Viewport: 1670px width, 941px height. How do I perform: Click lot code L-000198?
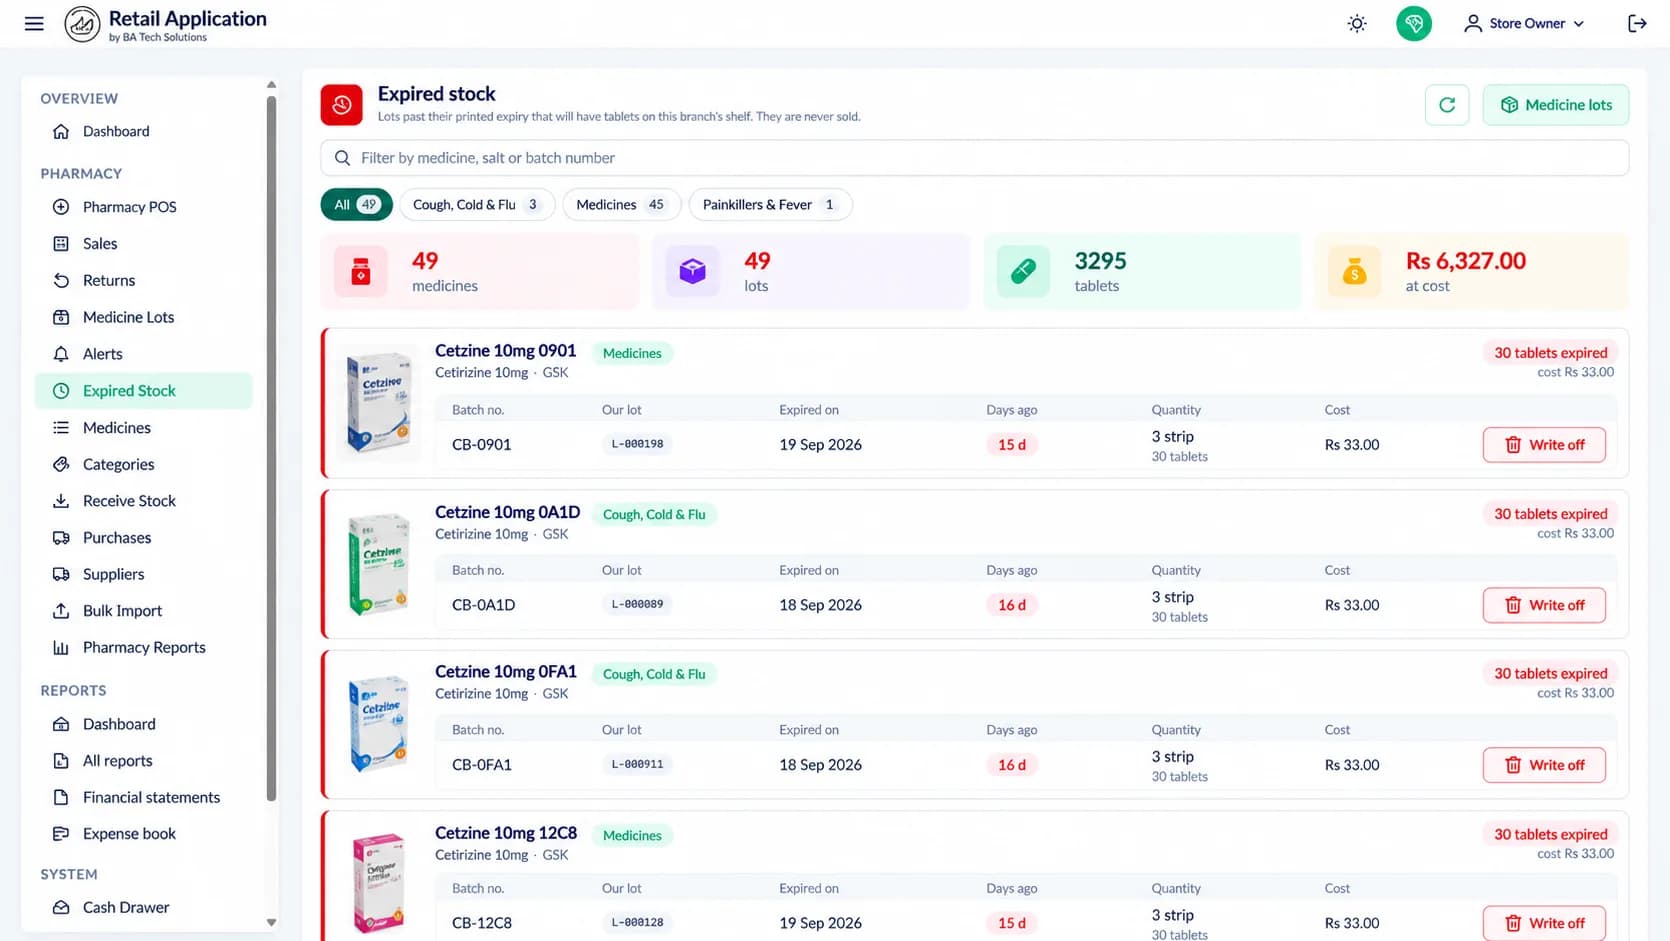coord(638,444)
